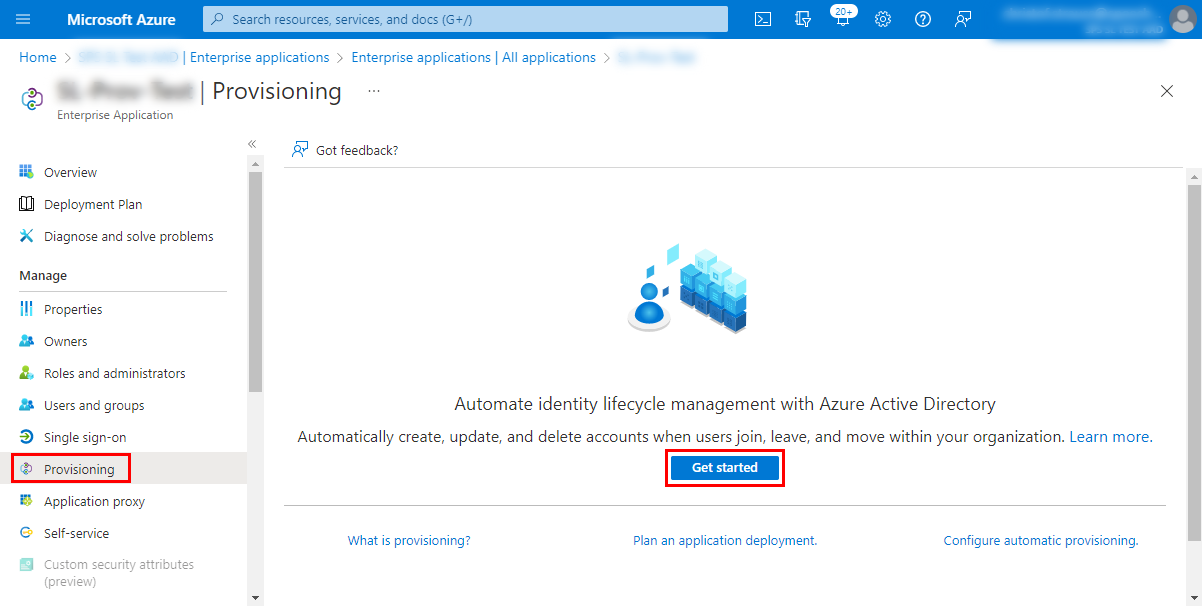This screenshot has width=1202, height=606.
Task: Go to Owners
Action: 66,341
